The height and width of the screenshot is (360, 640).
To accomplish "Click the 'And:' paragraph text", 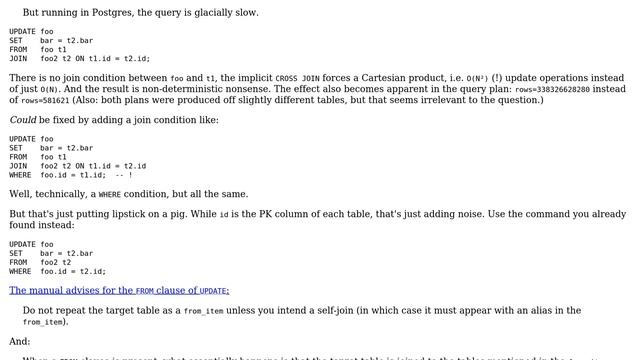I will (20, 342).
